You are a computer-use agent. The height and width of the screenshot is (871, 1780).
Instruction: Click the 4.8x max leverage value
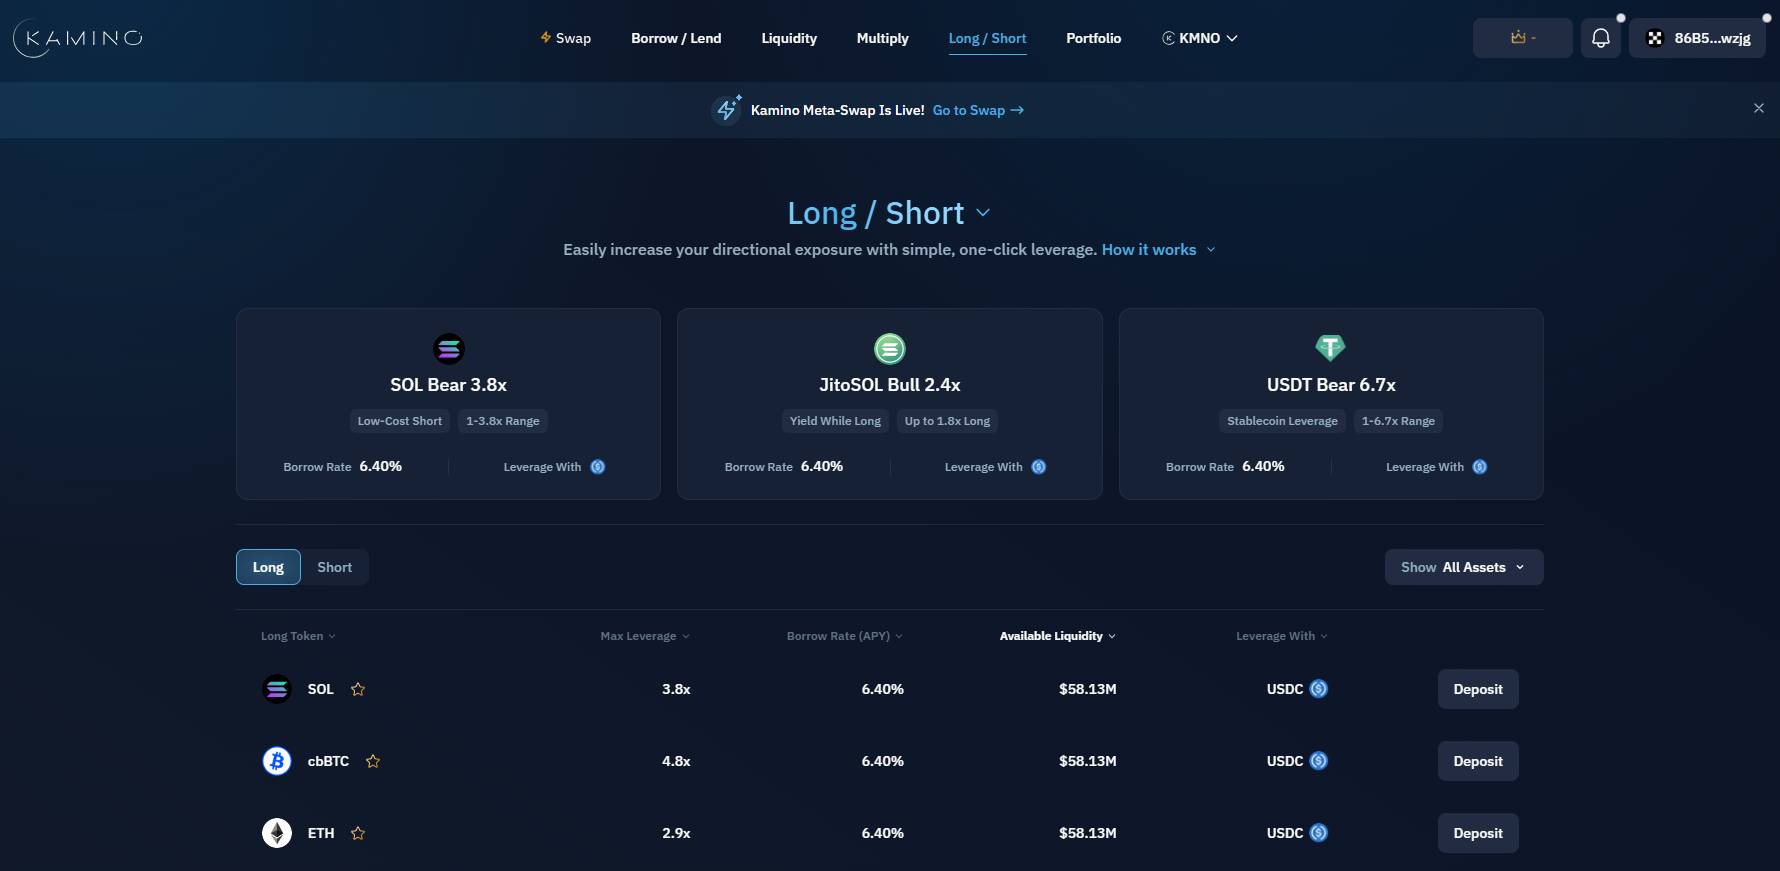[676, 761]
